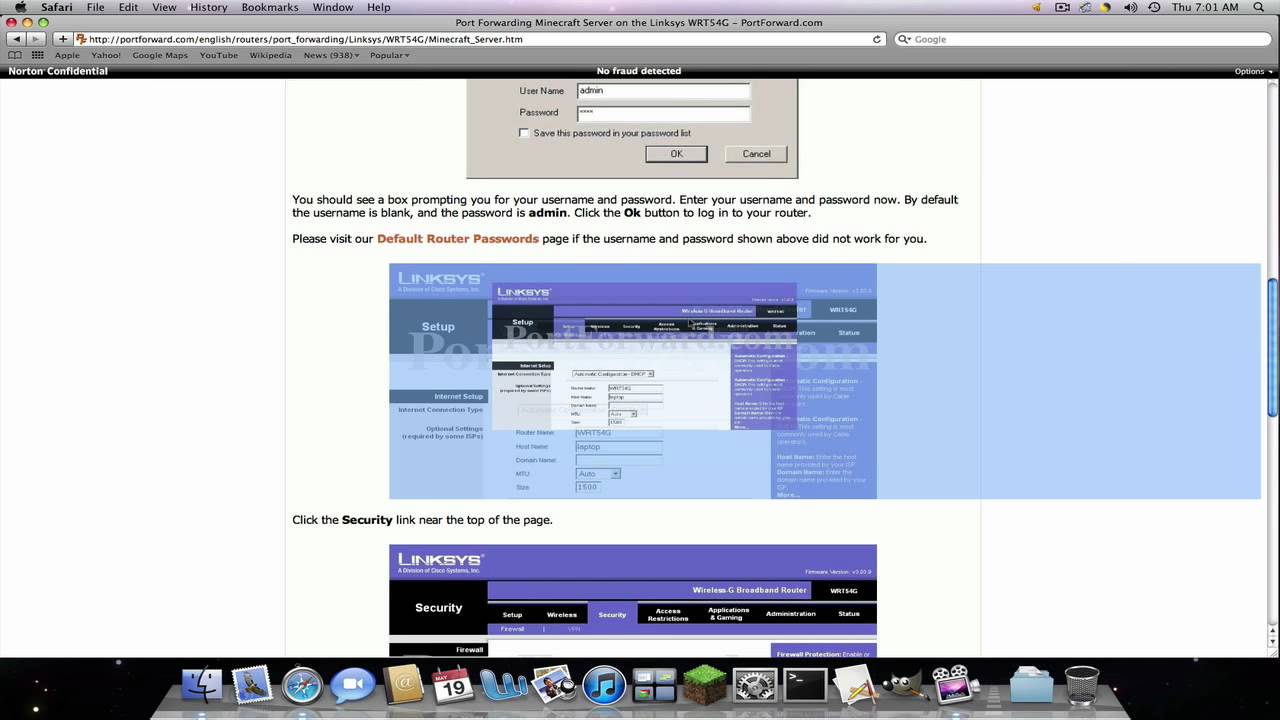Click the OK button in login image
Screen dimensions: 1280x720
click(676, 154)
